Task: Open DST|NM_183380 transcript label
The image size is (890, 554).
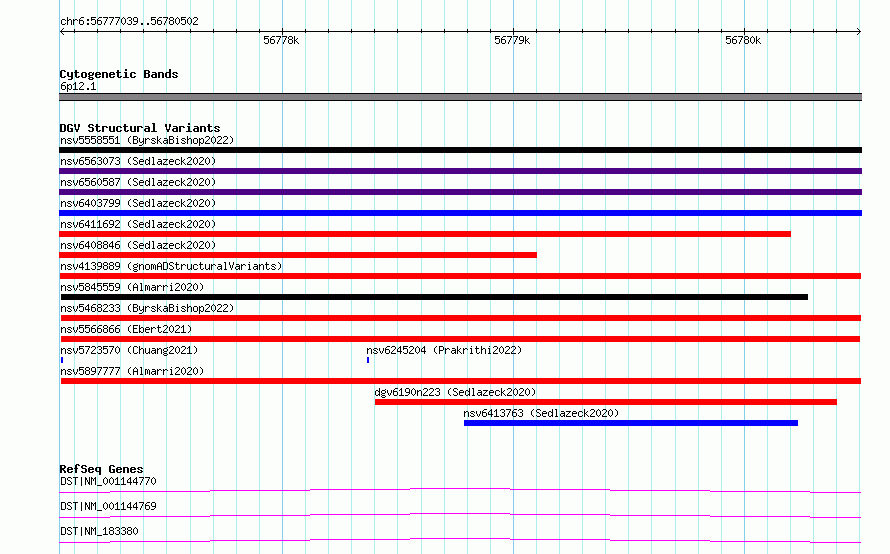Action: pyautogui.click(x=99, y=531)
